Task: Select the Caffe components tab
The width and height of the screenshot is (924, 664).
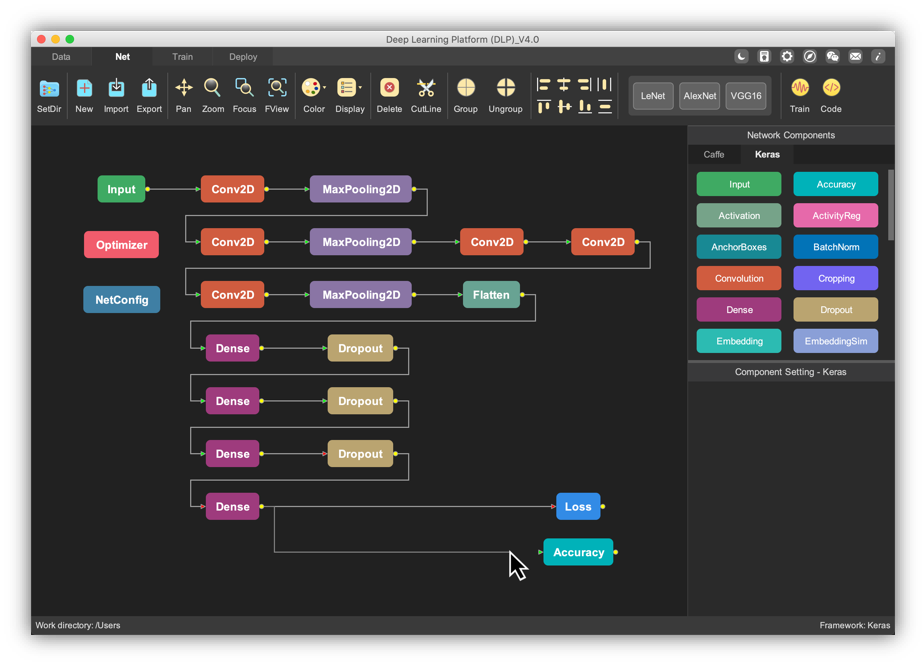Action: click(x=714, y=155)
